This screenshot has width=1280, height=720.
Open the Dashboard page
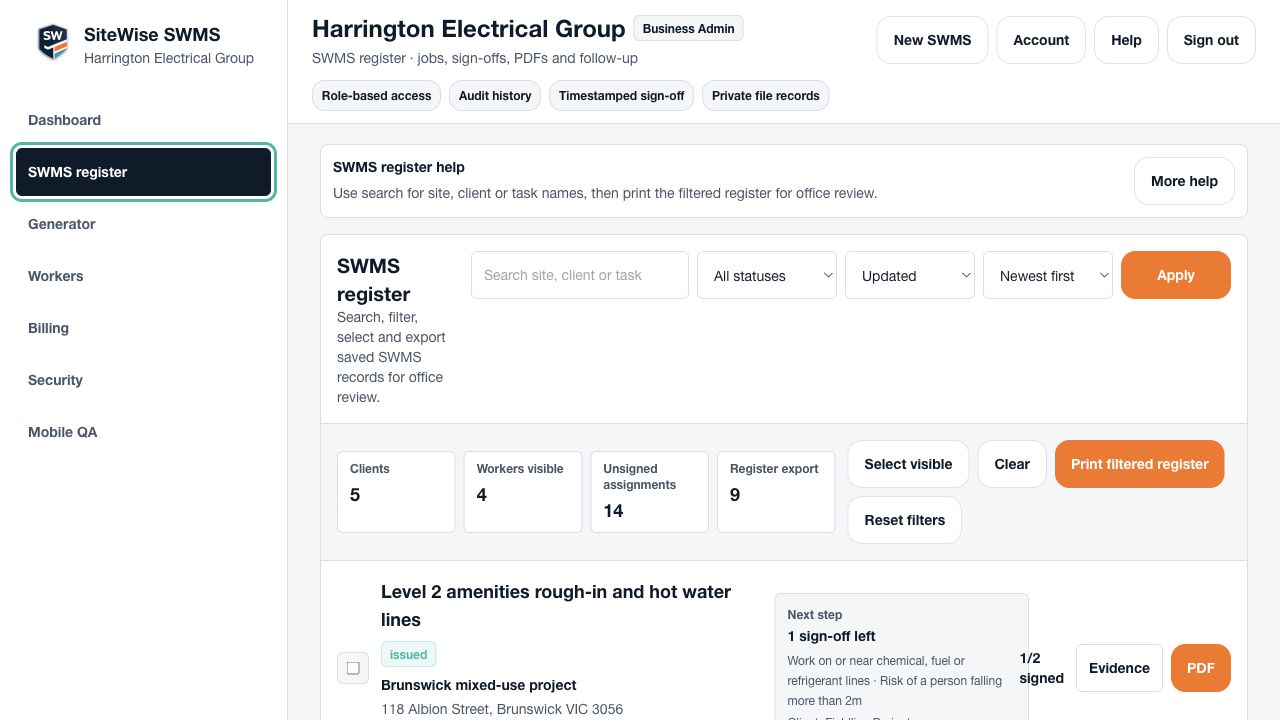(x=144, y=120)
